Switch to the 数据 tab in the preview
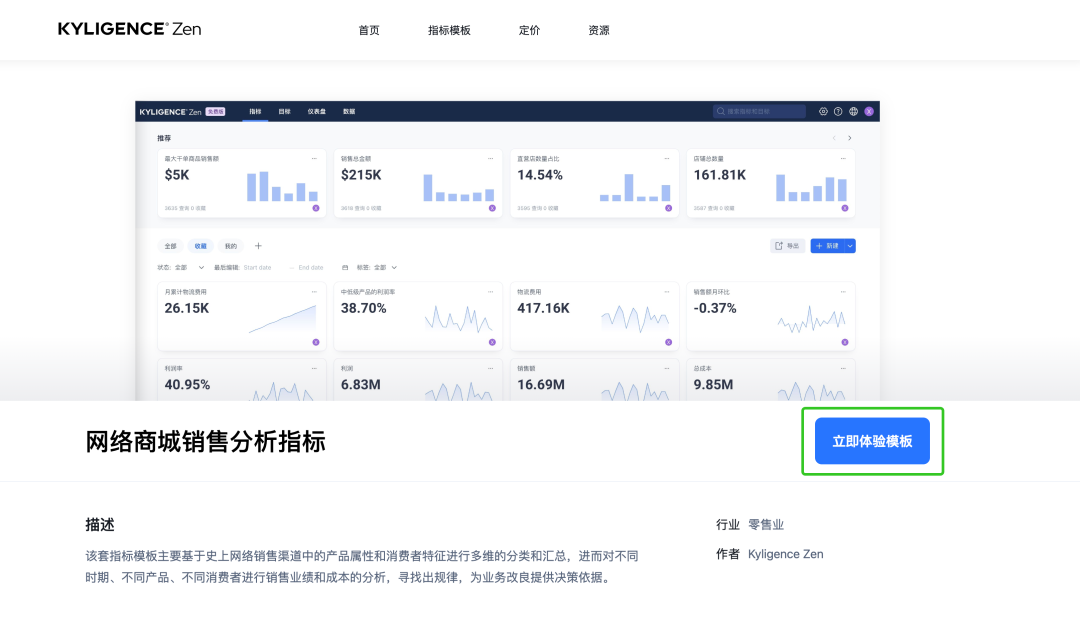 pyautogui.click(x=349, y=112)
